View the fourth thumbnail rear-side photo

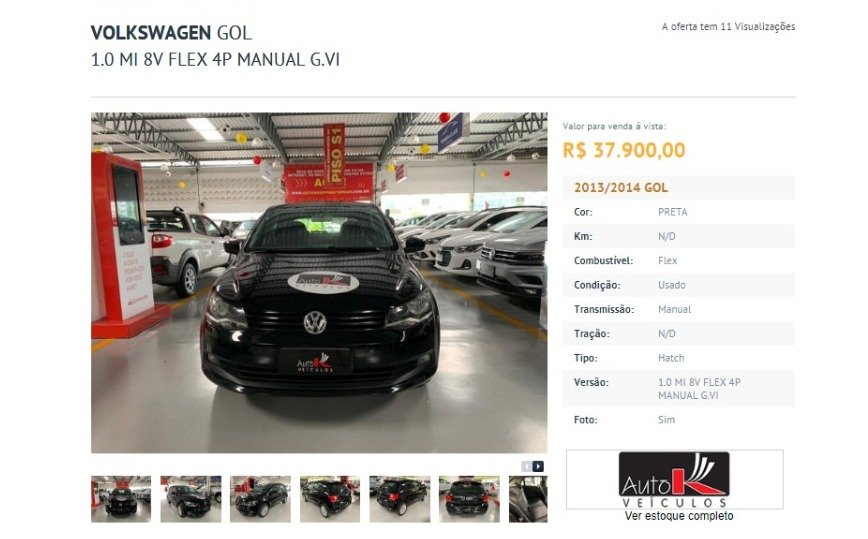pyautogui.click(x=330, y=499)
